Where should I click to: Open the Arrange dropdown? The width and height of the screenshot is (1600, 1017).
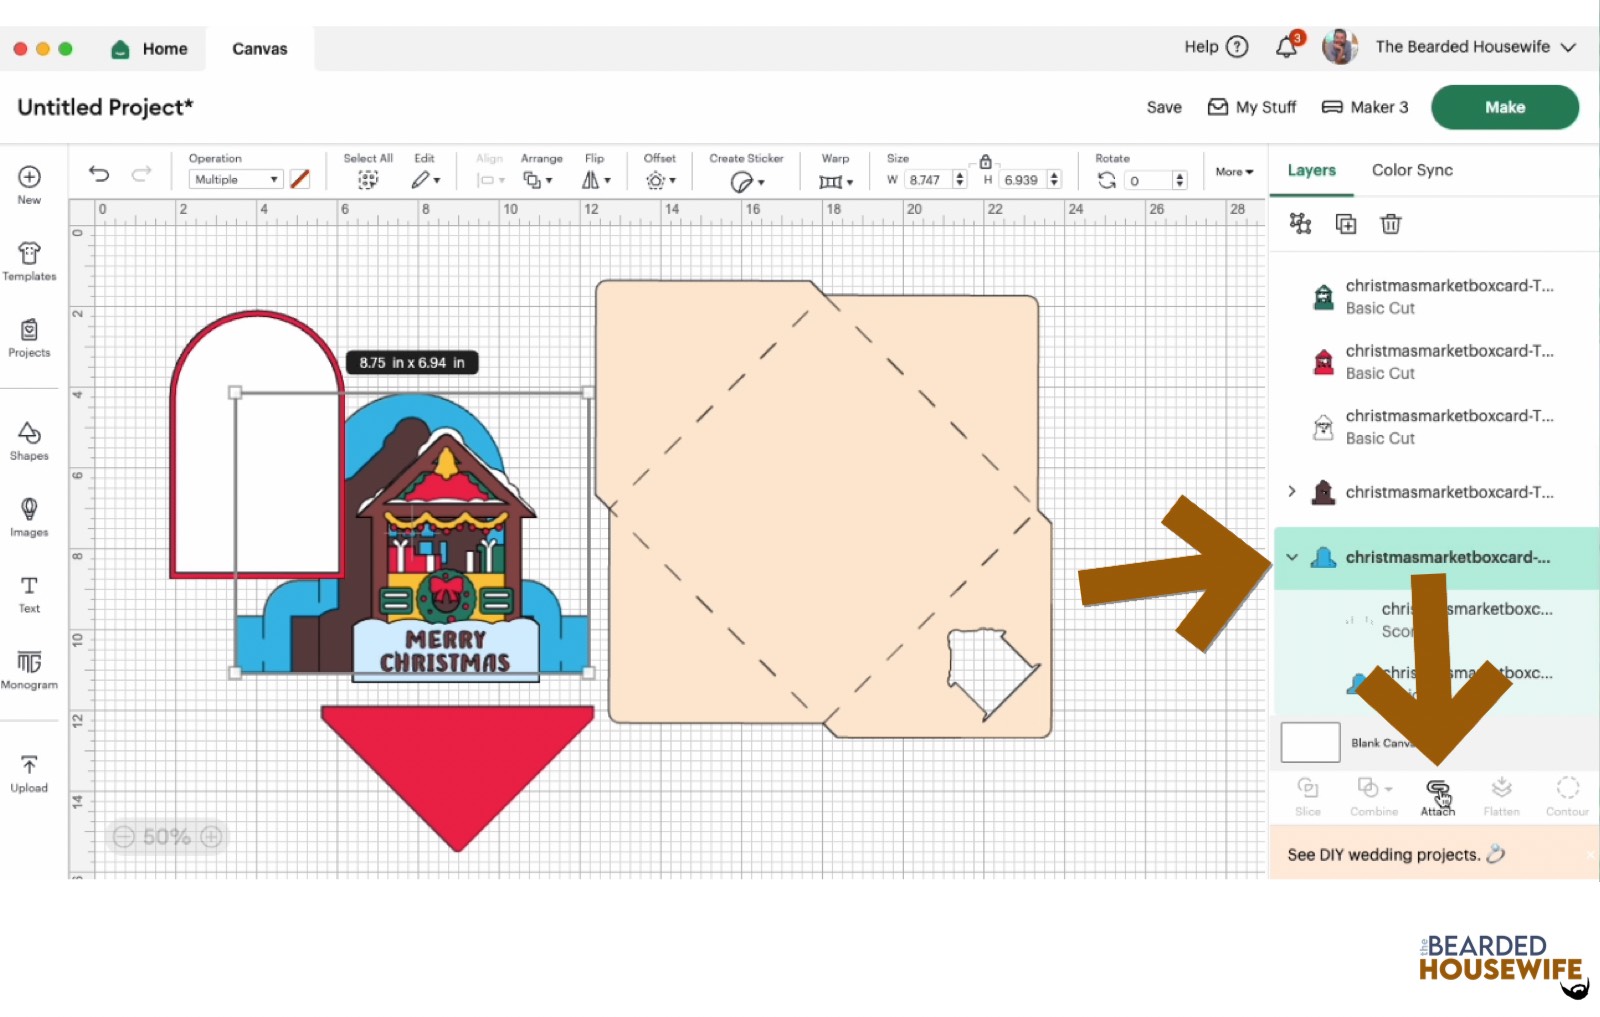[538, 180]
